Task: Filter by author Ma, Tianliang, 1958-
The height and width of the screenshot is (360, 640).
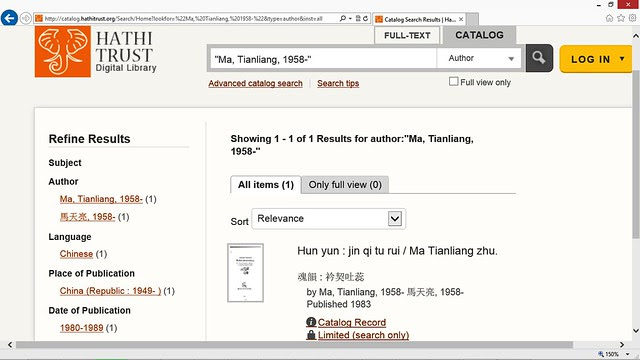Action: [x=101, y=199]
